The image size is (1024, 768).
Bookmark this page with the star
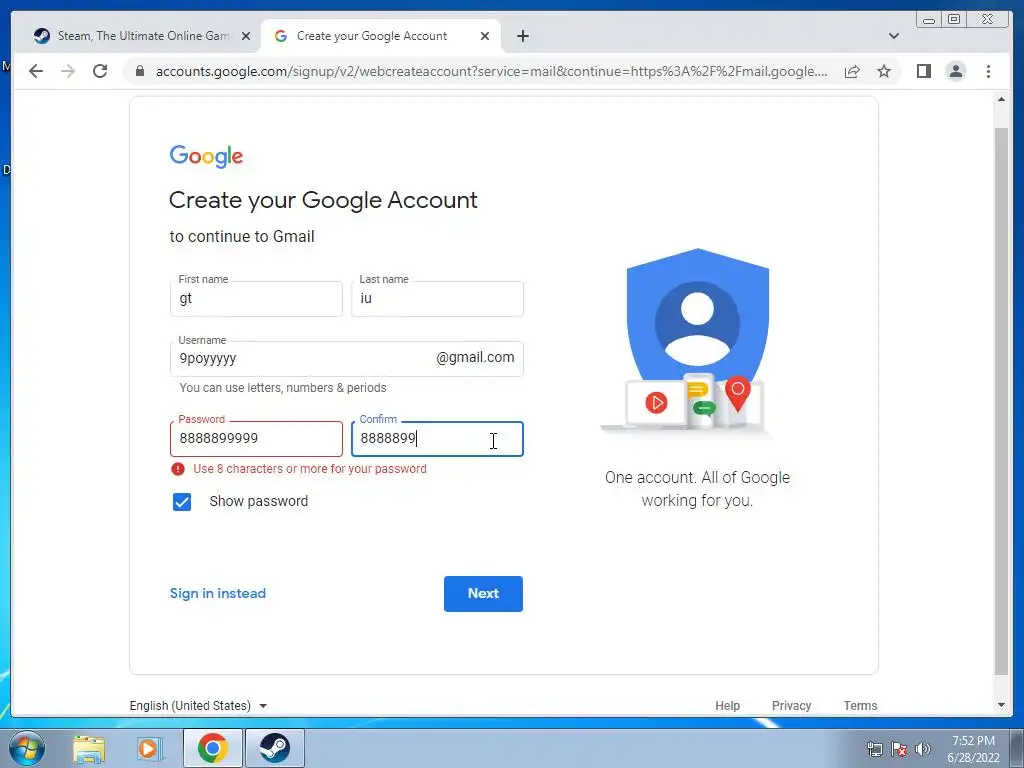884,71
